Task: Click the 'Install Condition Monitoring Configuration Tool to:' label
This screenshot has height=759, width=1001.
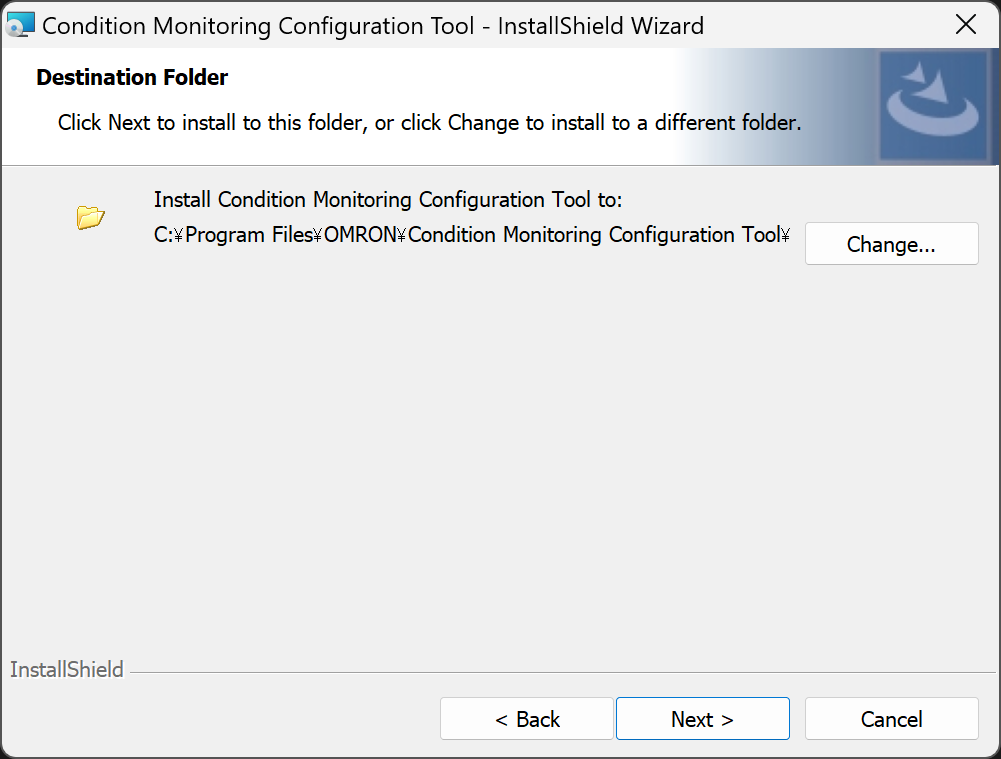Action: click(x=388, y=199)
